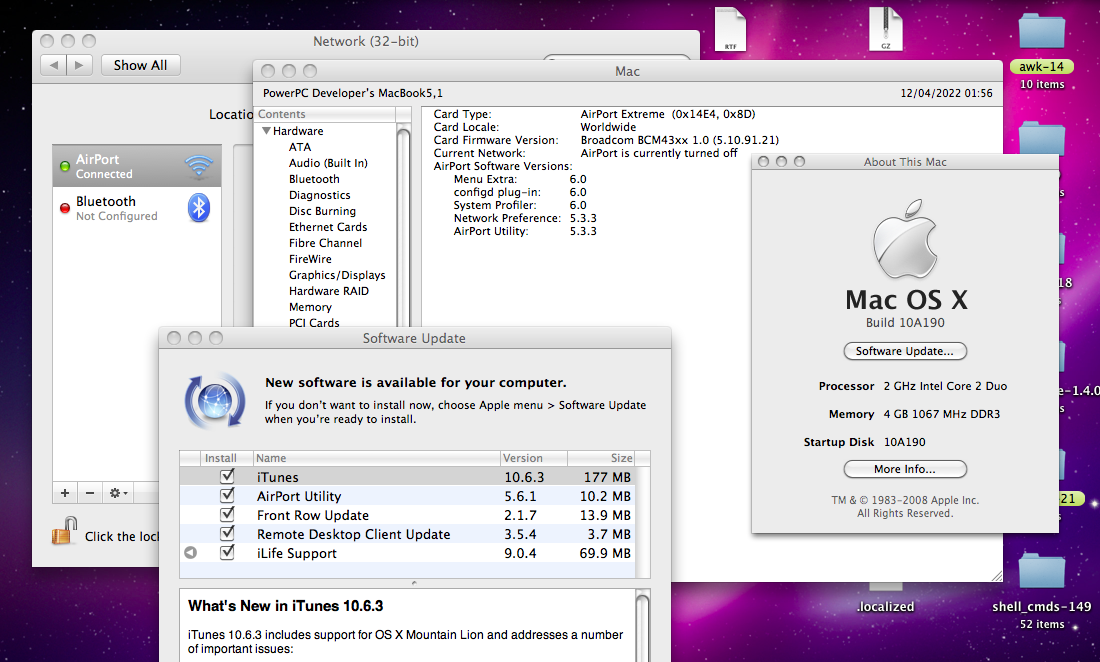Uncheck the iLife Support install checkbox
1100x662 pixels.
pyautogui.click(x=227, y=553)
